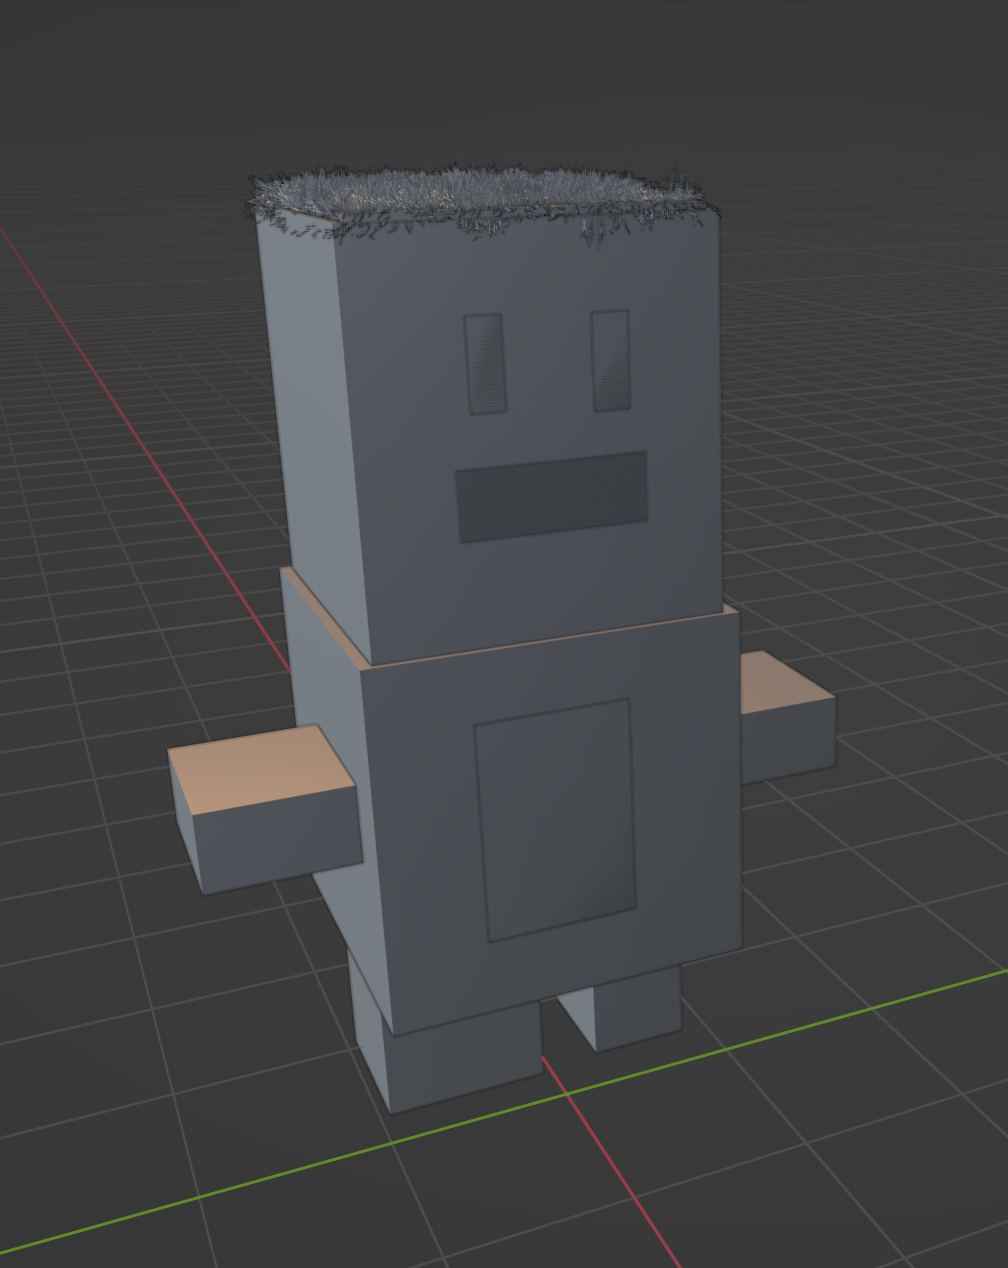Select the farther, smaller leg block
This screenshot has height=1268, width=1008.
point(620,1008)
